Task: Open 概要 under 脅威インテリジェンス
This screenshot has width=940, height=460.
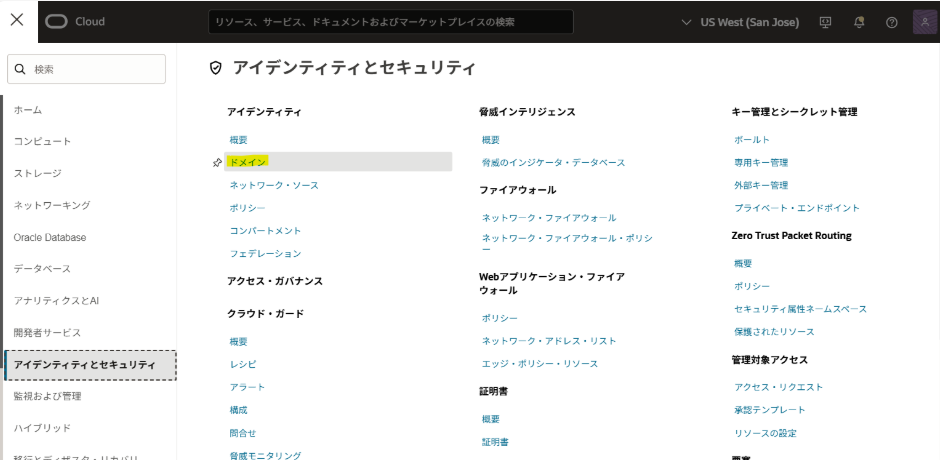Action: (x=491, y=140)
